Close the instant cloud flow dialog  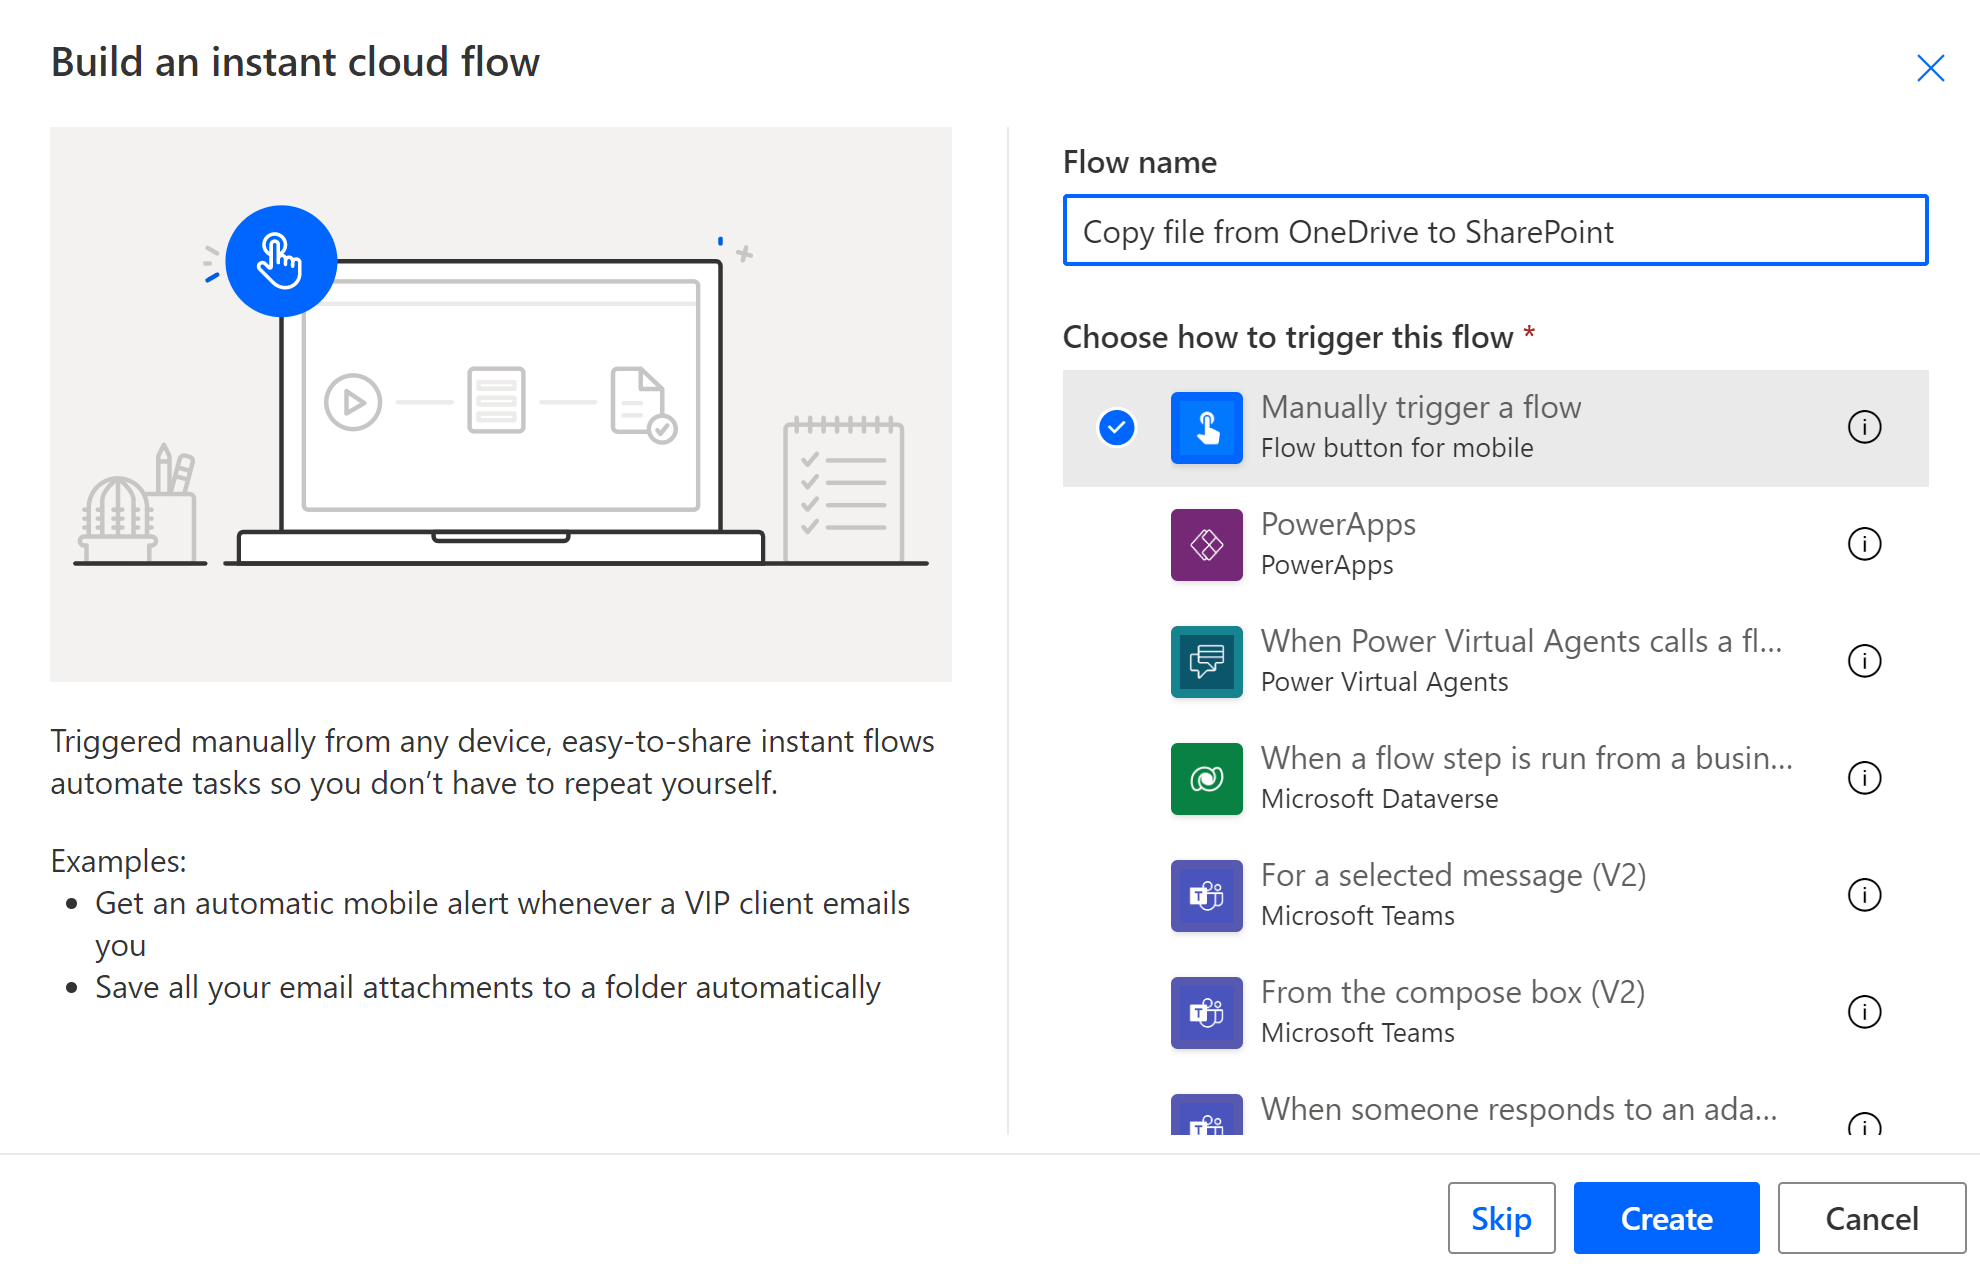pos(1930,68)
